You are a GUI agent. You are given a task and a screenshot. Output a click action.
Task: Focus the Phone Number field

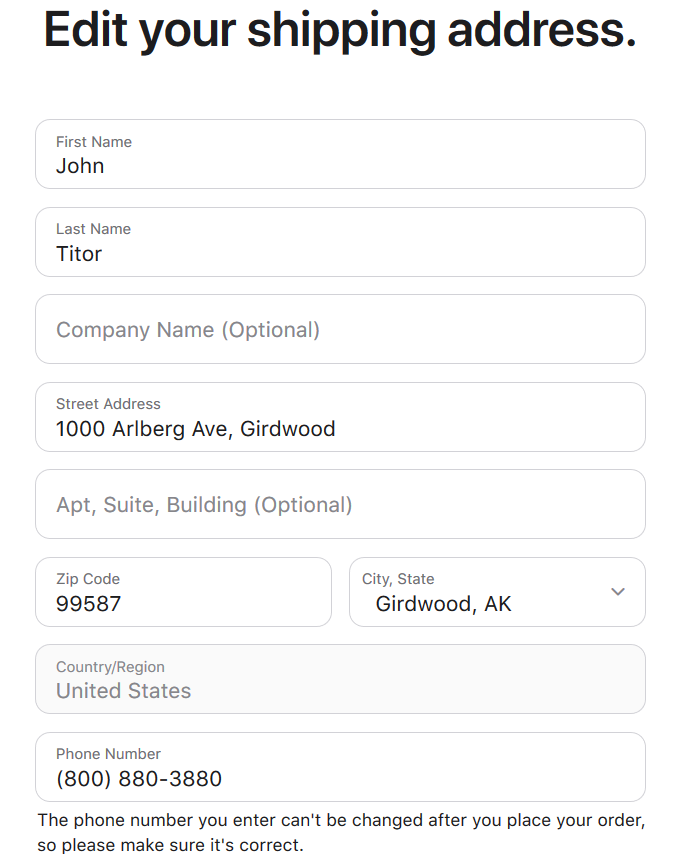pyautogui.click(x=340, y=767)
